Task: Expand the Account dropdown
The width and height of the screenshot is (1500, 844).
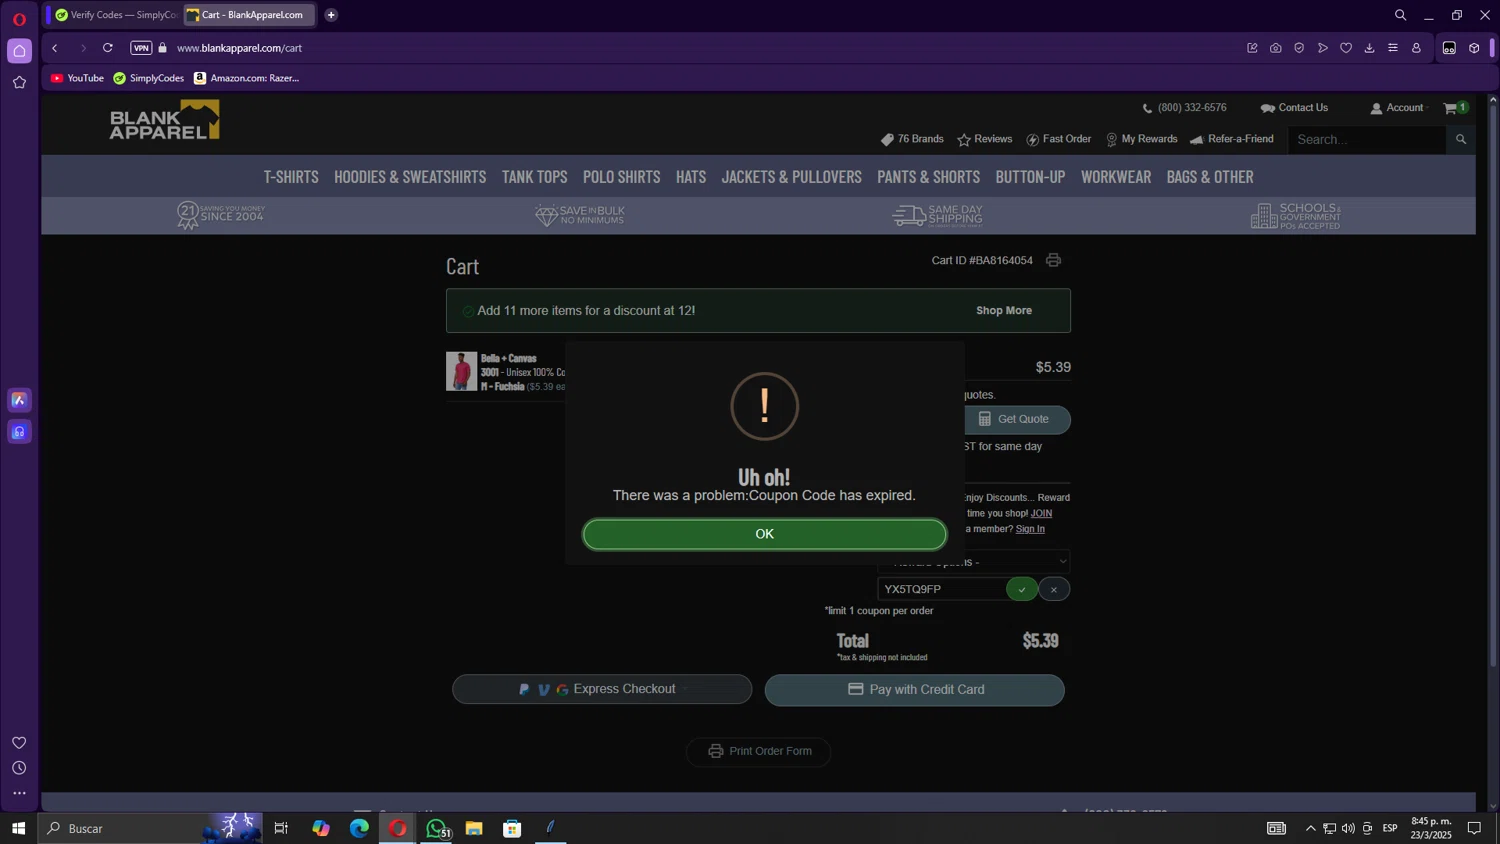Action: 1400,108
